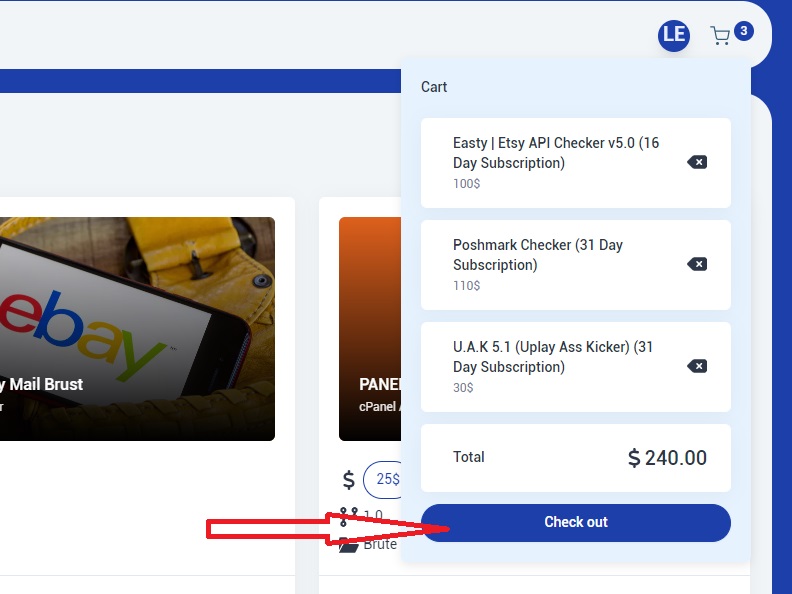
Task: Click the folder icon next to Brute
Action: [348, 545]
